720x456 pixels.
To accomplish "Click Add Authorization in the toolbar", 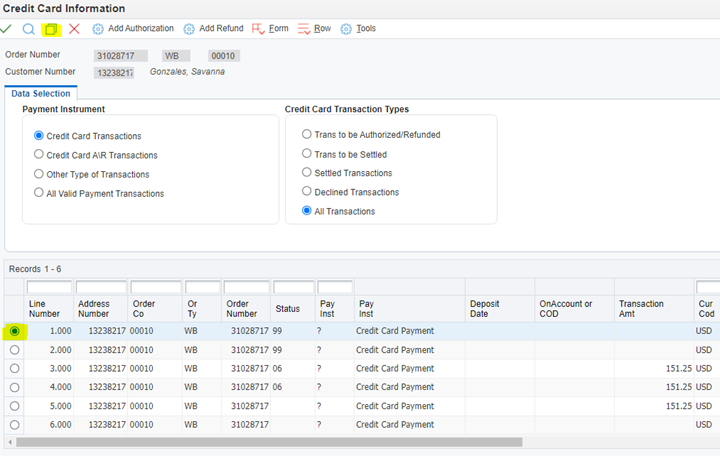I will [x=141, y=28].
